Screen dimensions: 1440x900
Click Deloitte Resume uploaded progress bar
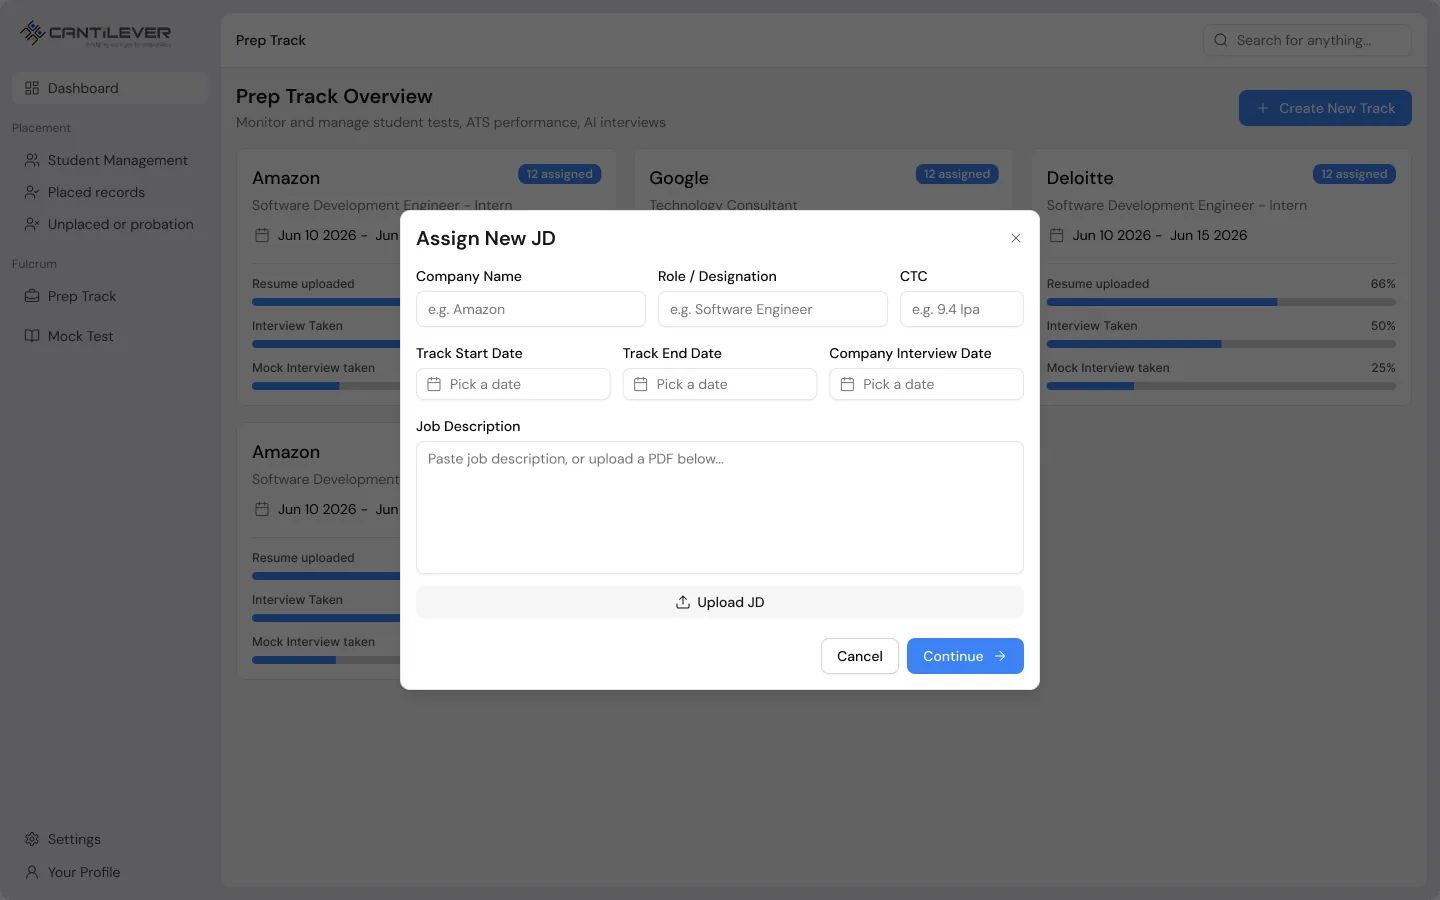coord(1221,302)
